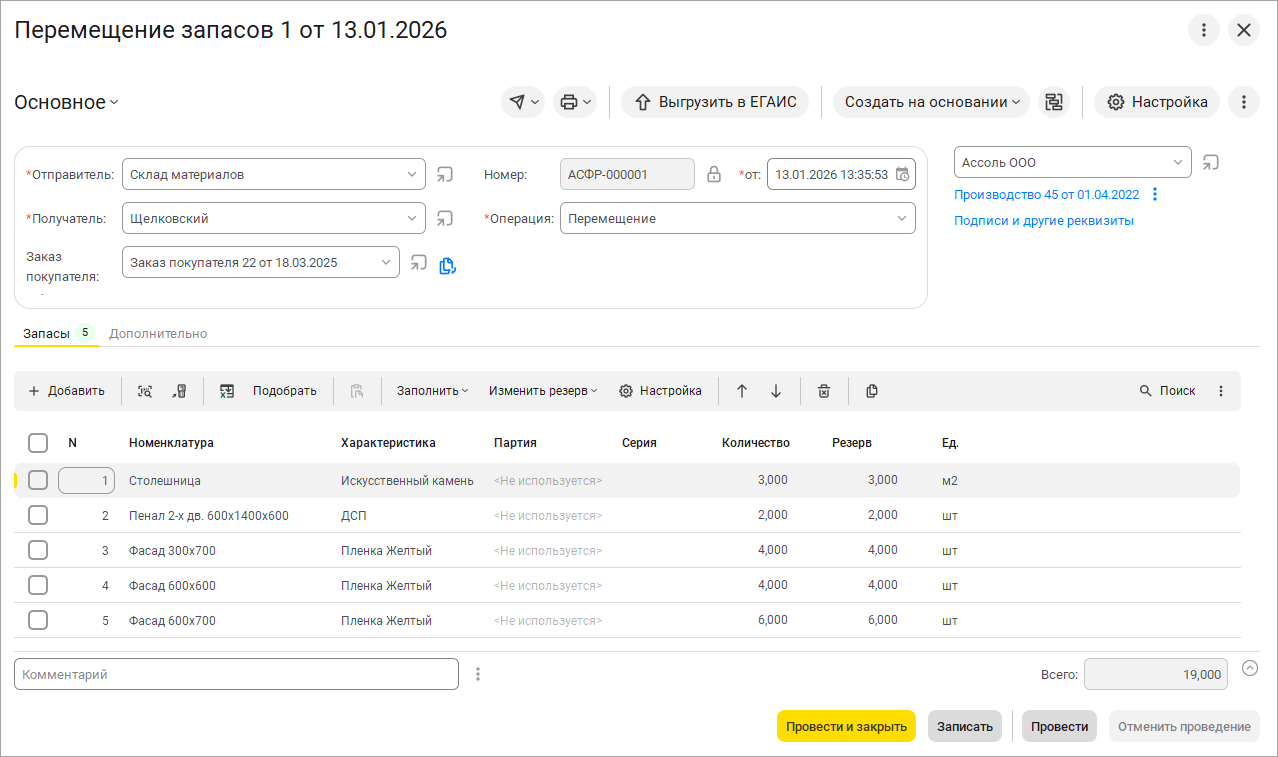1278x757 pixels.
Task: Move the selected row up with the arrow
Action: 741,391
